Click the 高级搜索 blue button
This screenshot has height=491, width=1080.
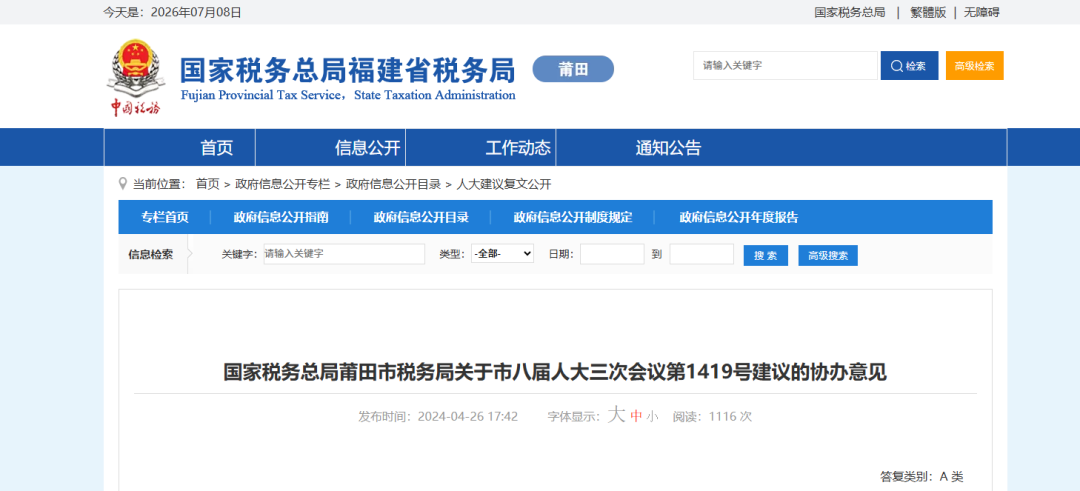(828, 255)
